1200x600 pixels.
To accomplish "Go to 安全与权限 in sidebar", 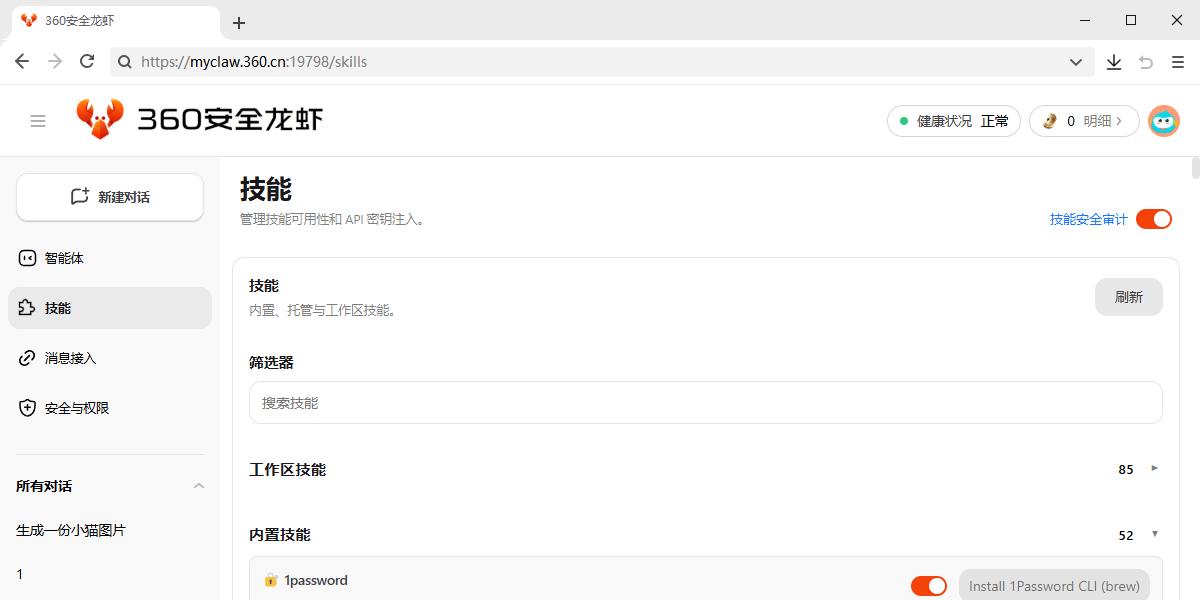I will click(76, 408).
